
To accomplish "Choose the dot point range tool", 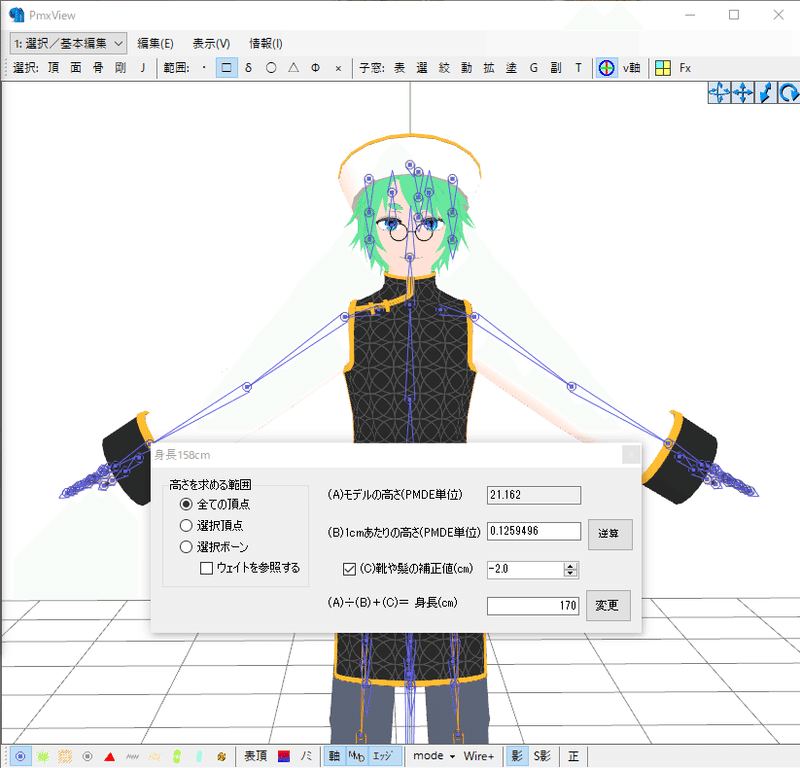I will 204,68.
